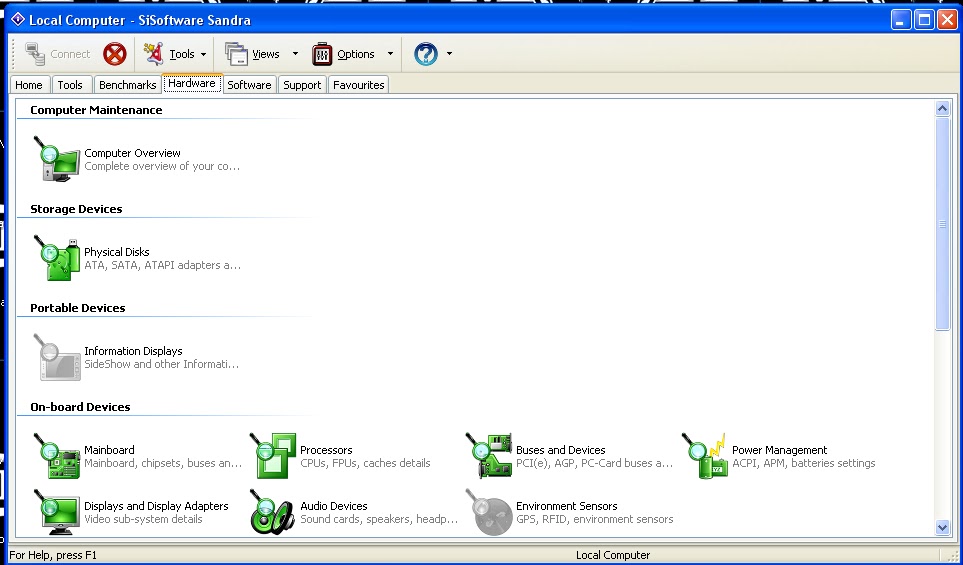Select the 'Environment Sensors' label
Image resolution: width=963 pixels, height=565 pixels.
567,505
